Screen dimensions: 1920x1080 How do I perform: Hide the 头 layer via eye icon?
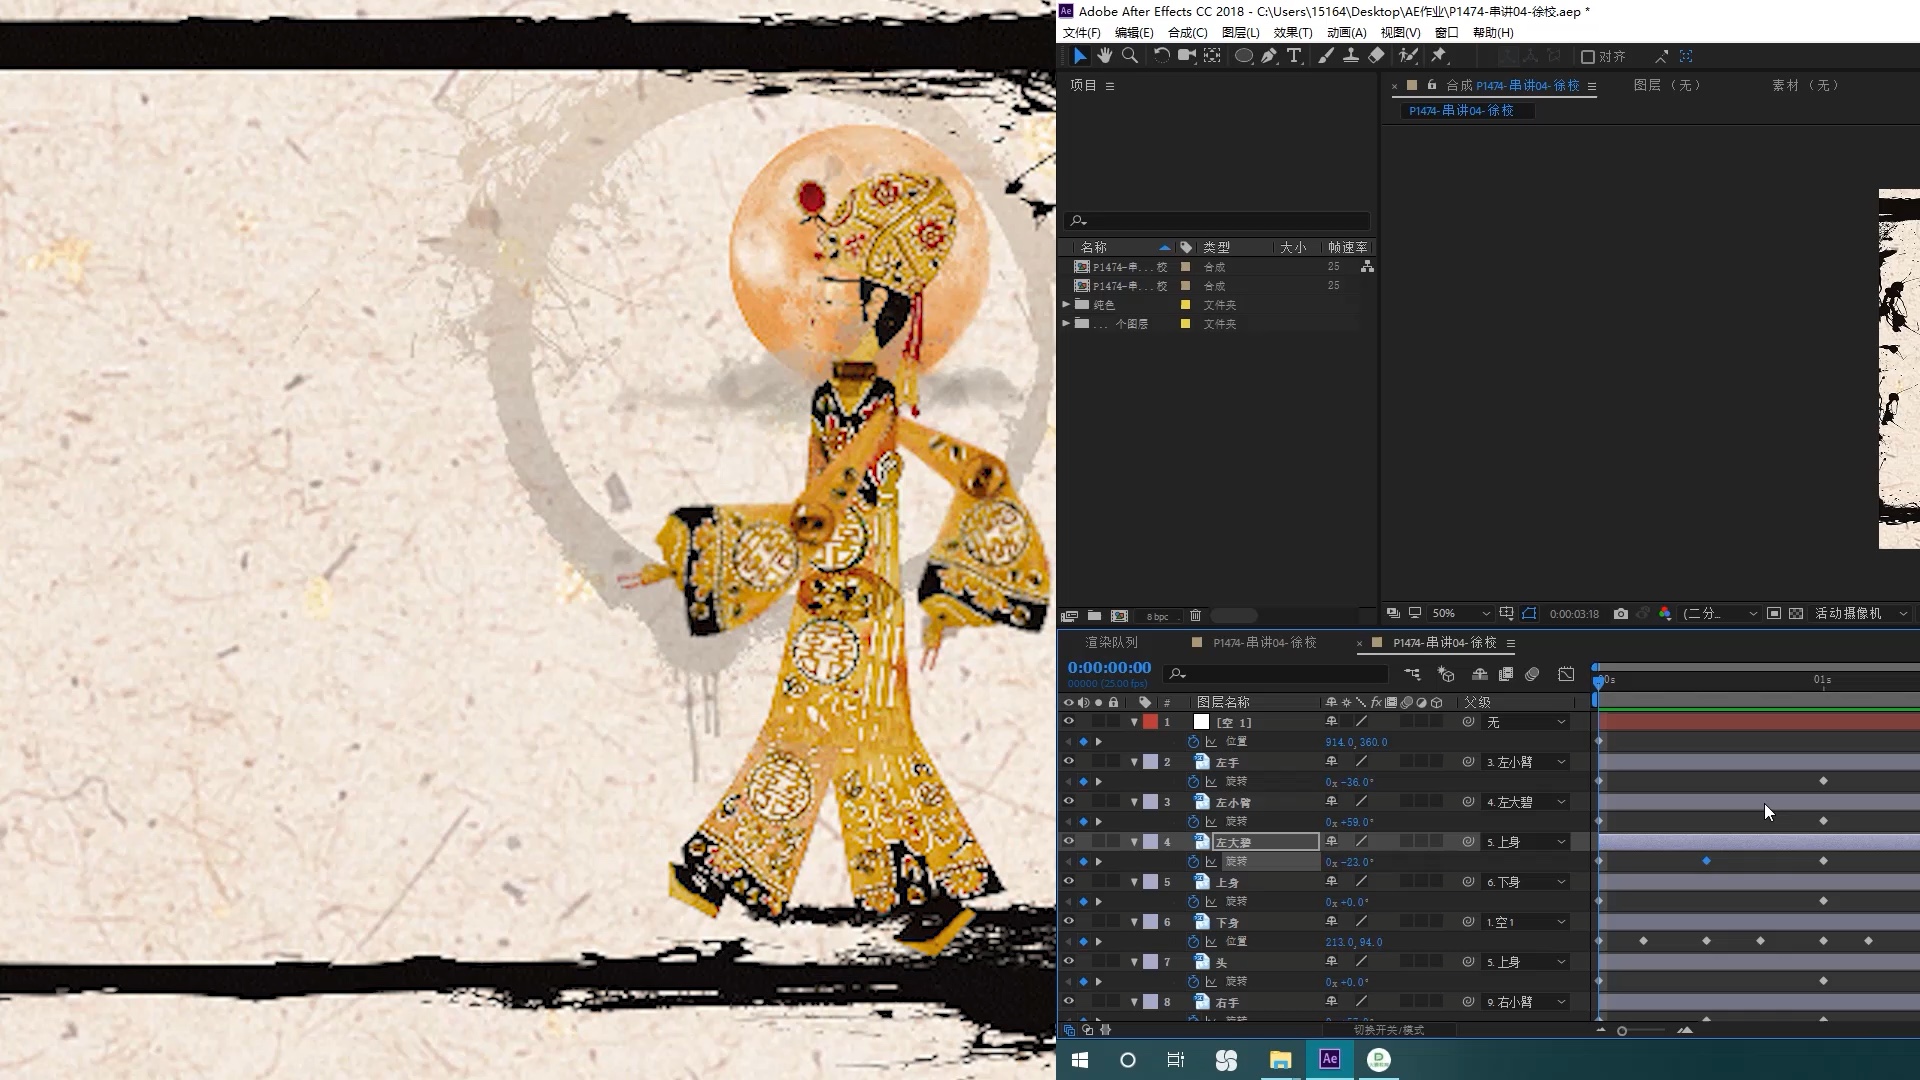tap(1069, 962)
